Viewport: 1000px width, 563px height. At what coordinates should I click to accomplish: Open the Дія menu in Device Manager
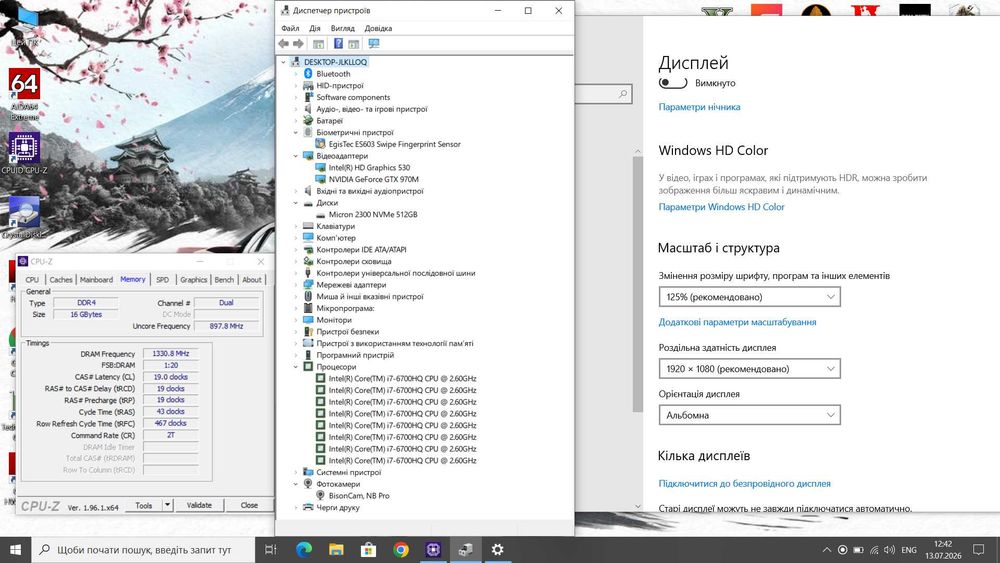(x=315, y=28)
